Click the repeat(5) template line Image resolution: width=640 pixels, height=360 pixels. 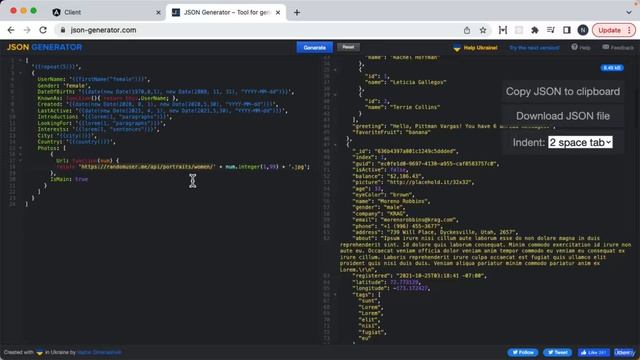[56, 67]
